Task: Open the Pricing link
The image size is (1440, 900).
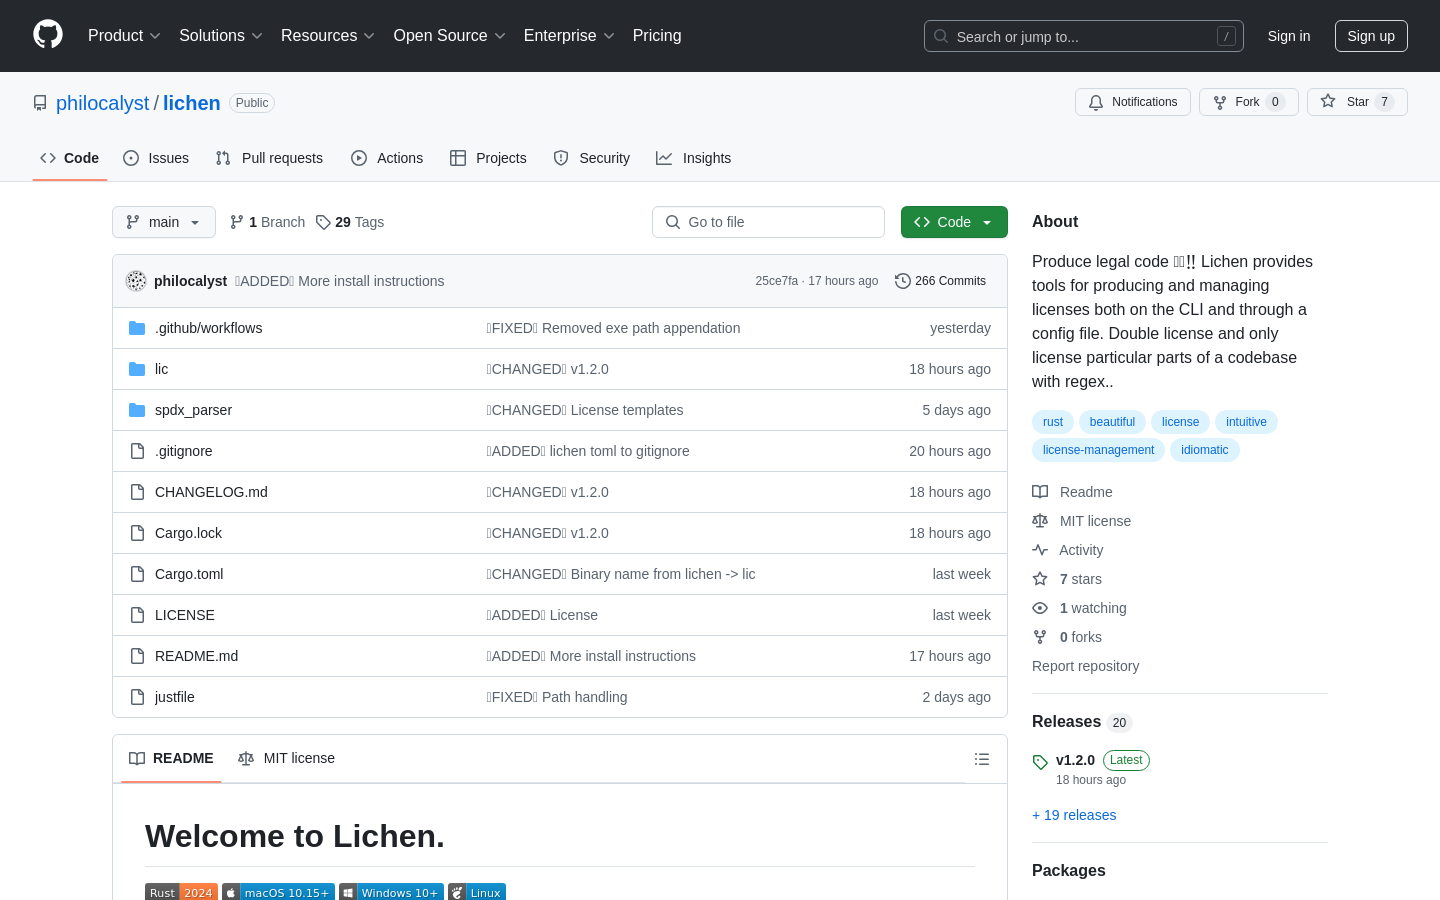Action: click(x=657, y=36)
